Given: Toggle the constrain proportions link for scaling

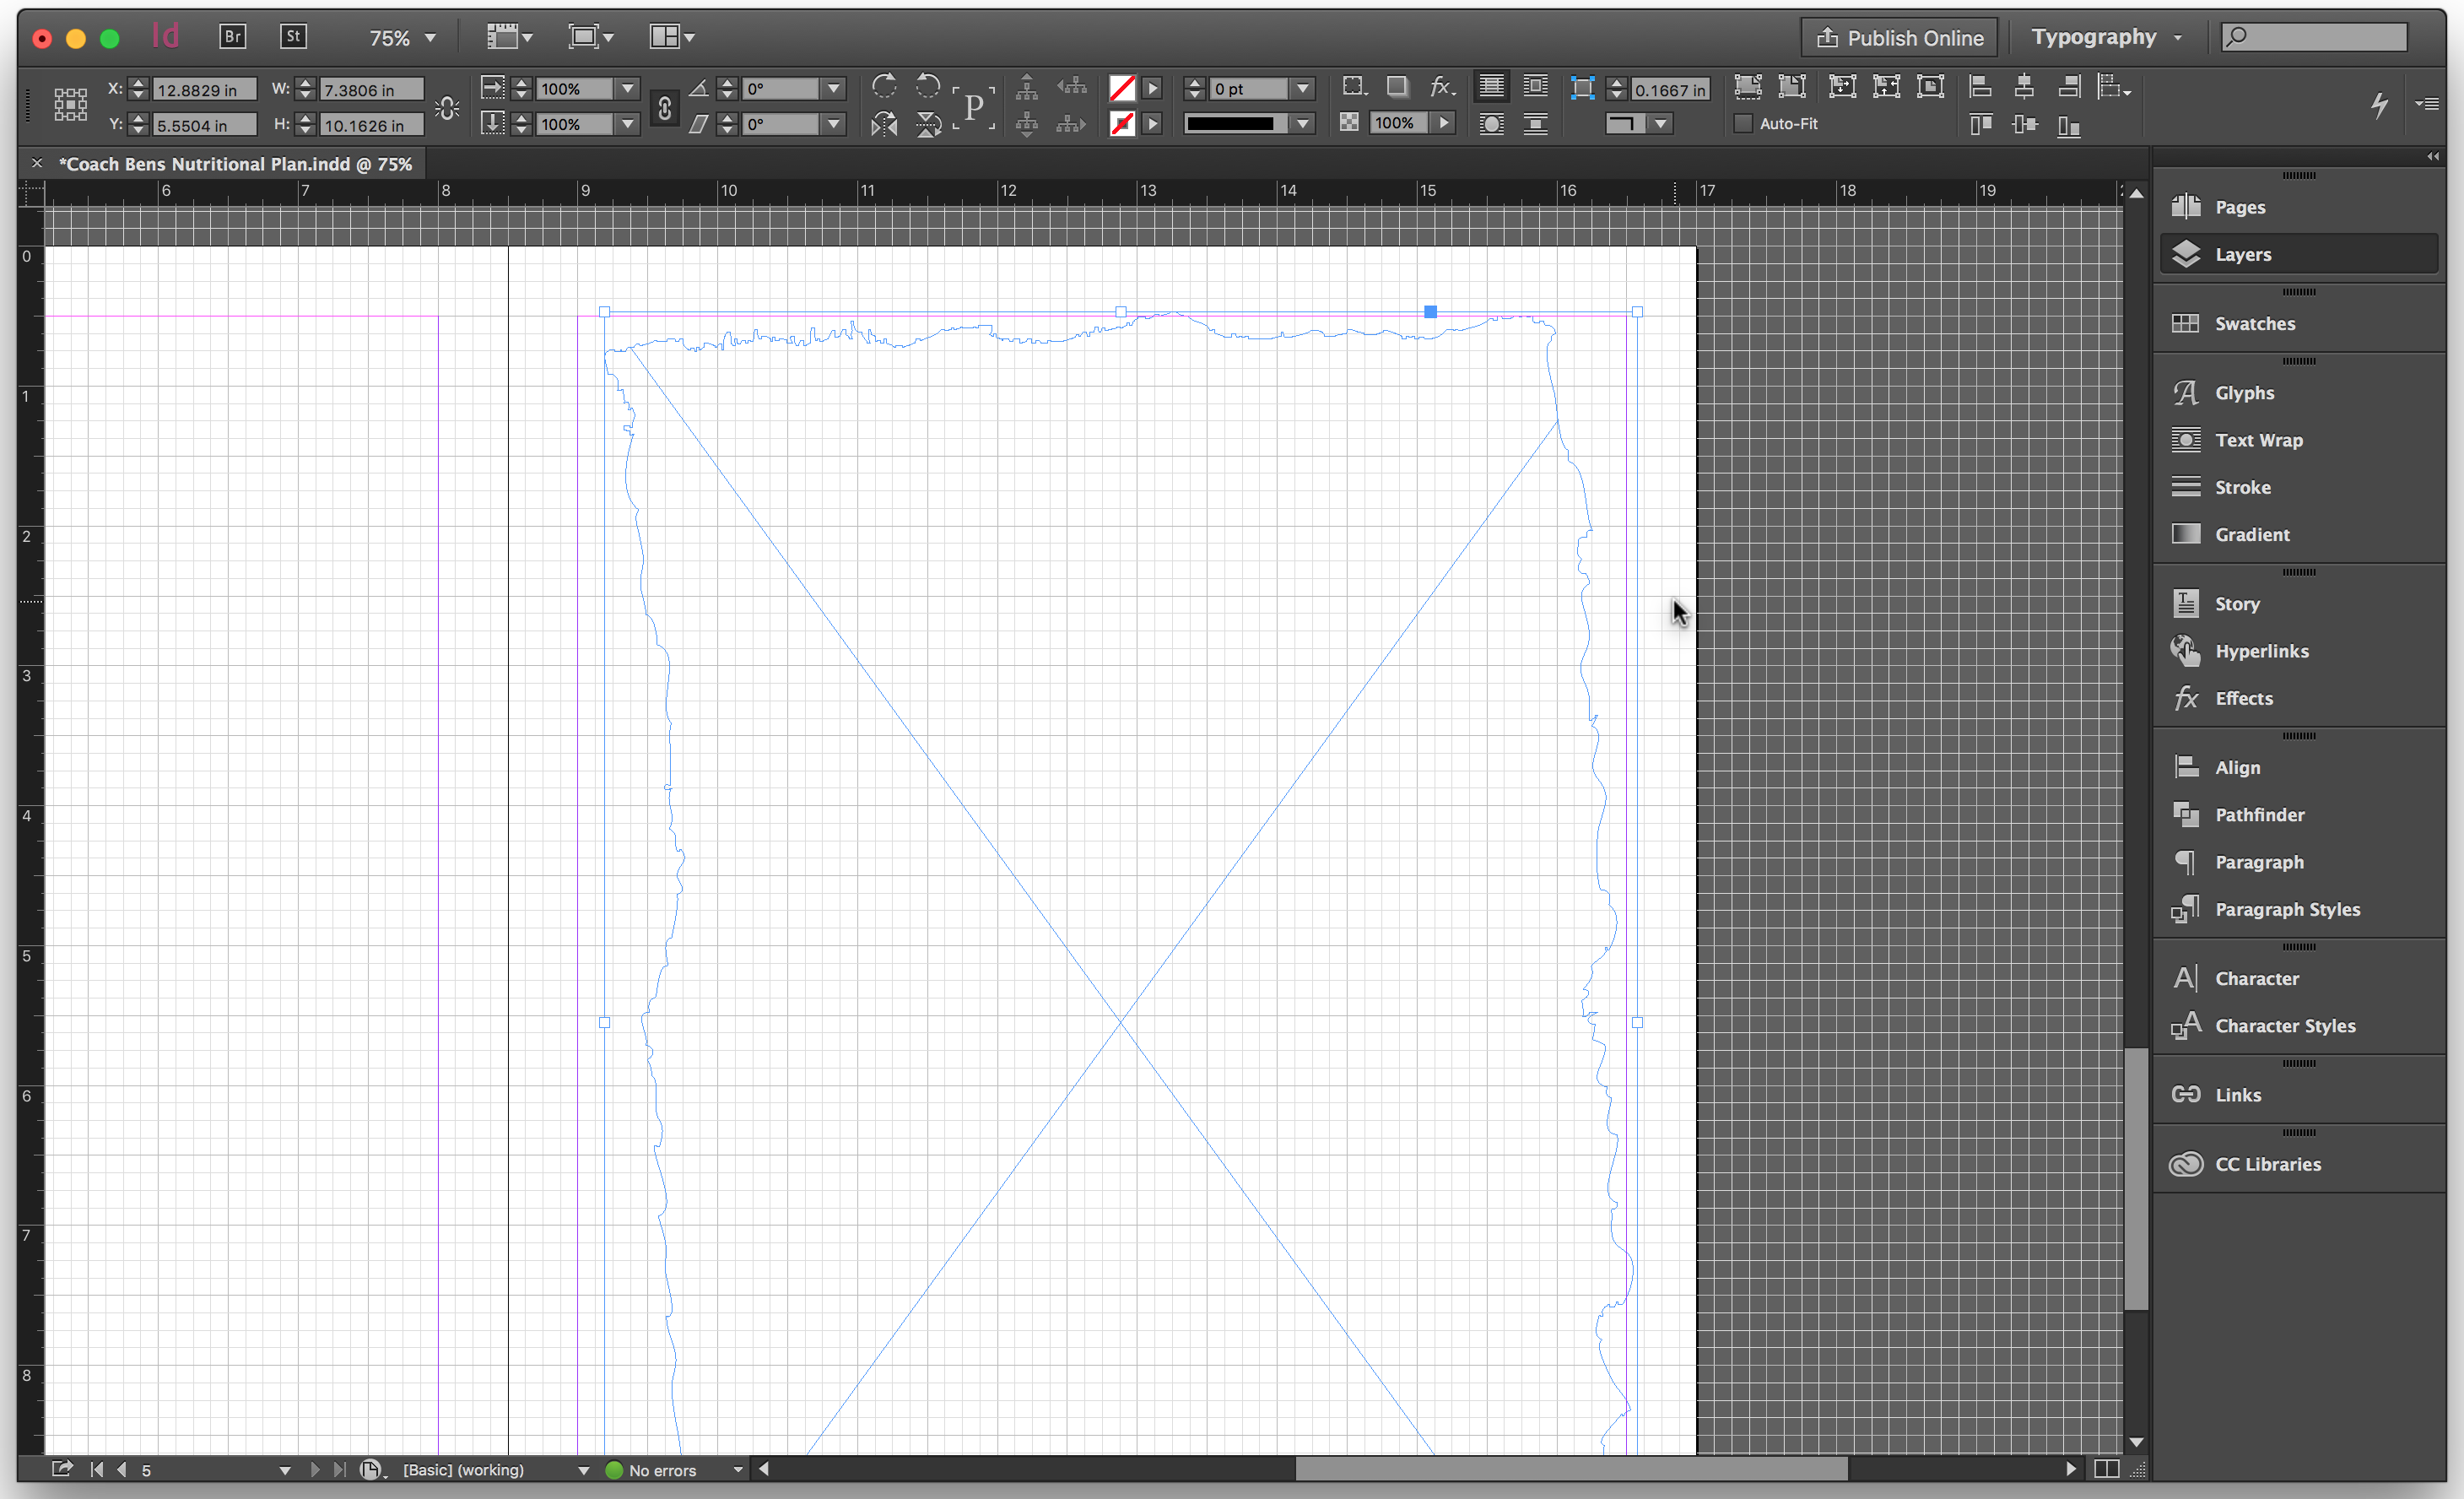Looking at the screenshot, I should (x=665, y=107).
